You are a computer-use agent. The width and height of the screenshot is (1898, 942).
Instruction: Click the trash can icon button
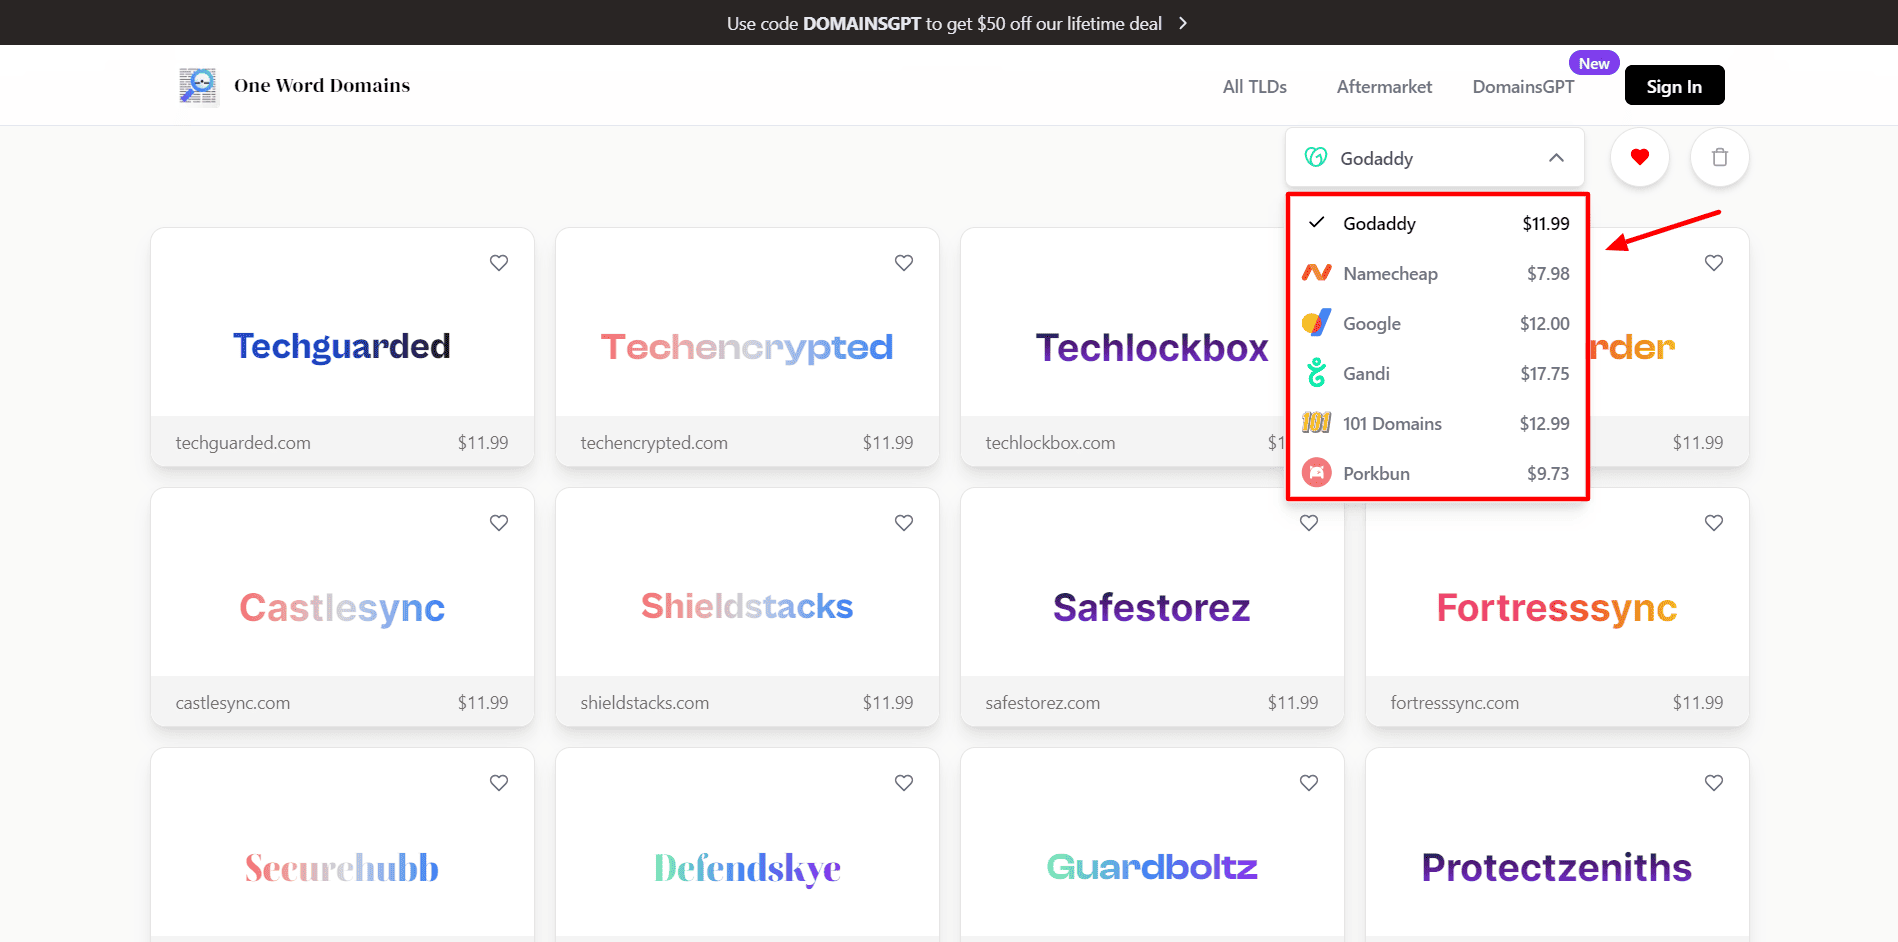click(x=1719, y=157)
